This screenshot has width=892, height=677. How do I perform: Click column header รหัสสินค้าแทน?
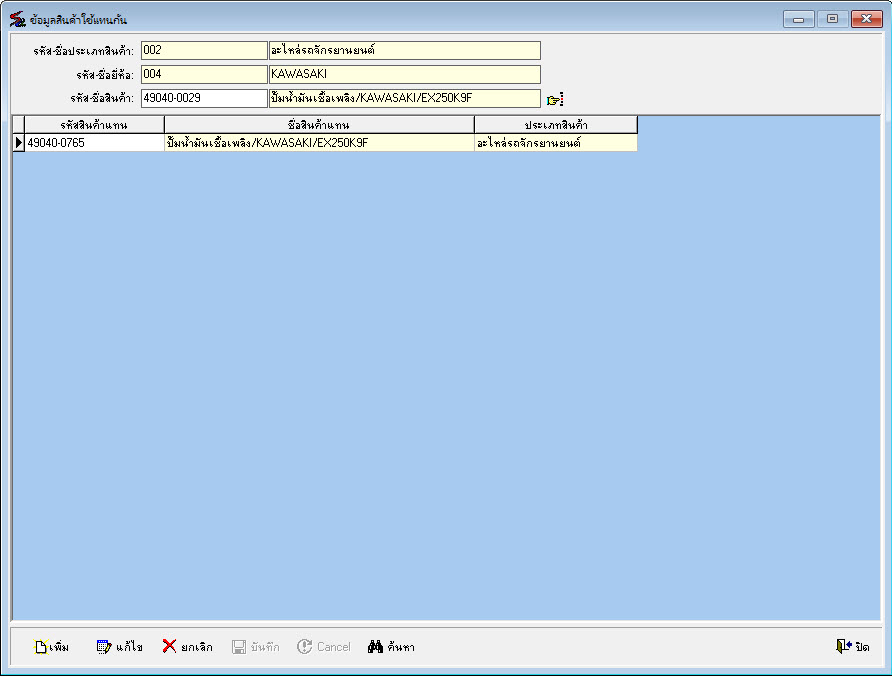pos(94,125)
